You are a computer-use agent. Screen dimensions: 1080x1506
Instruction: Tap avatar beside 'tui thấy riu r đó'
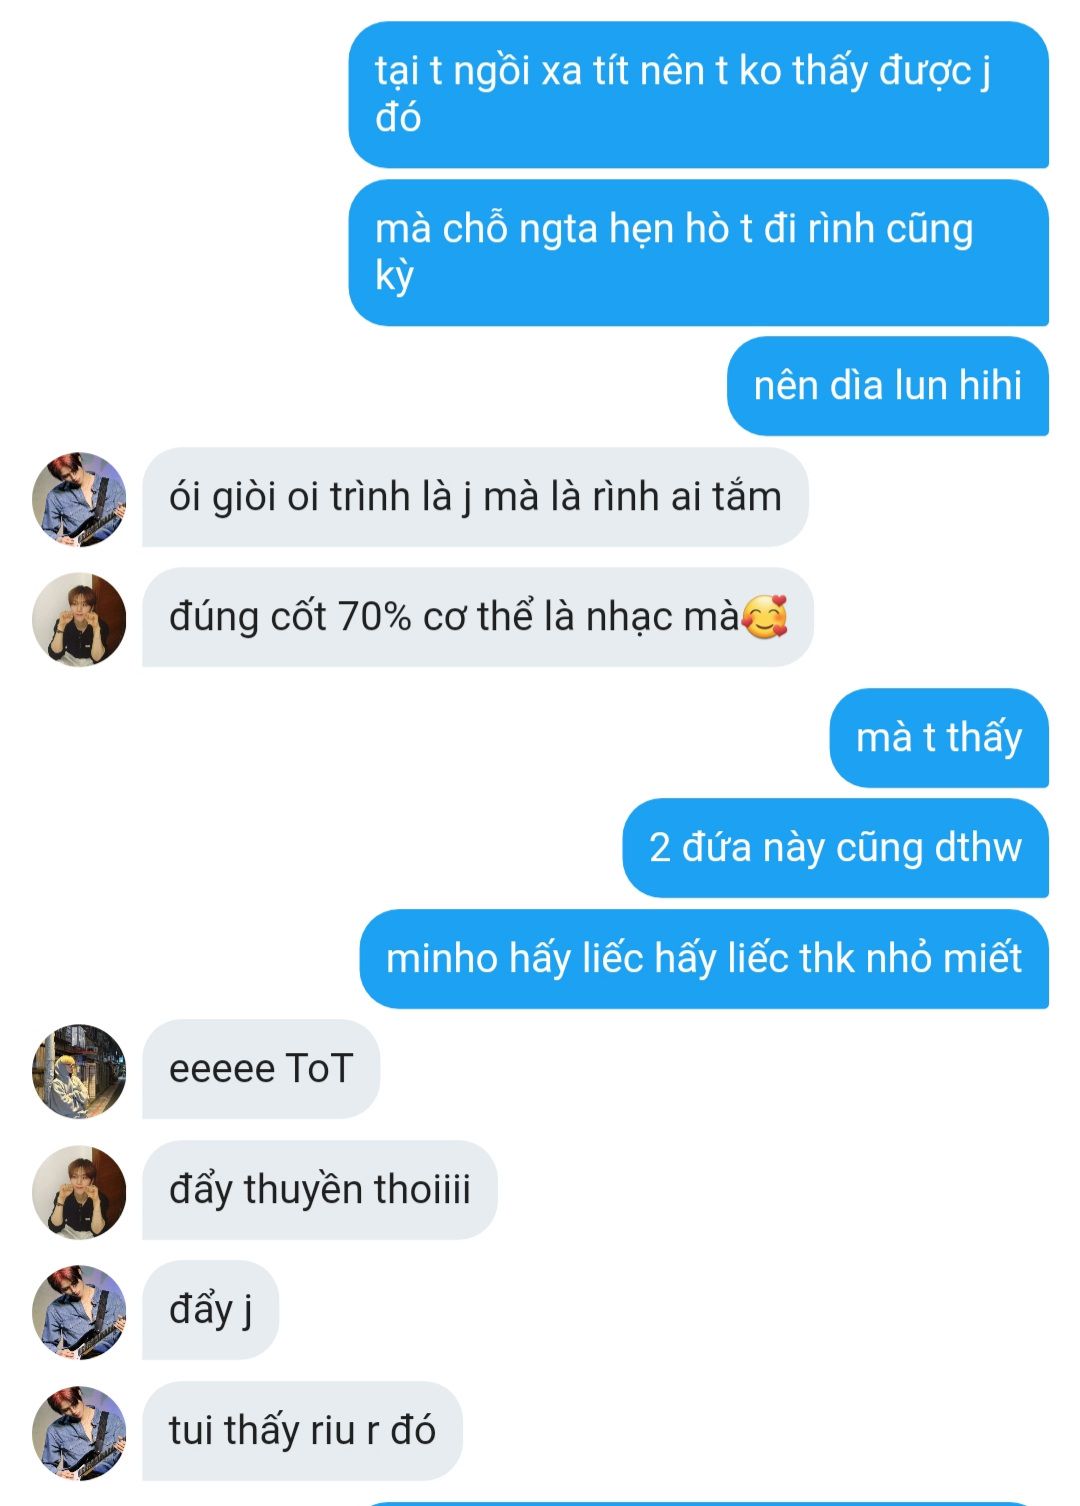tap(79, 1432)
